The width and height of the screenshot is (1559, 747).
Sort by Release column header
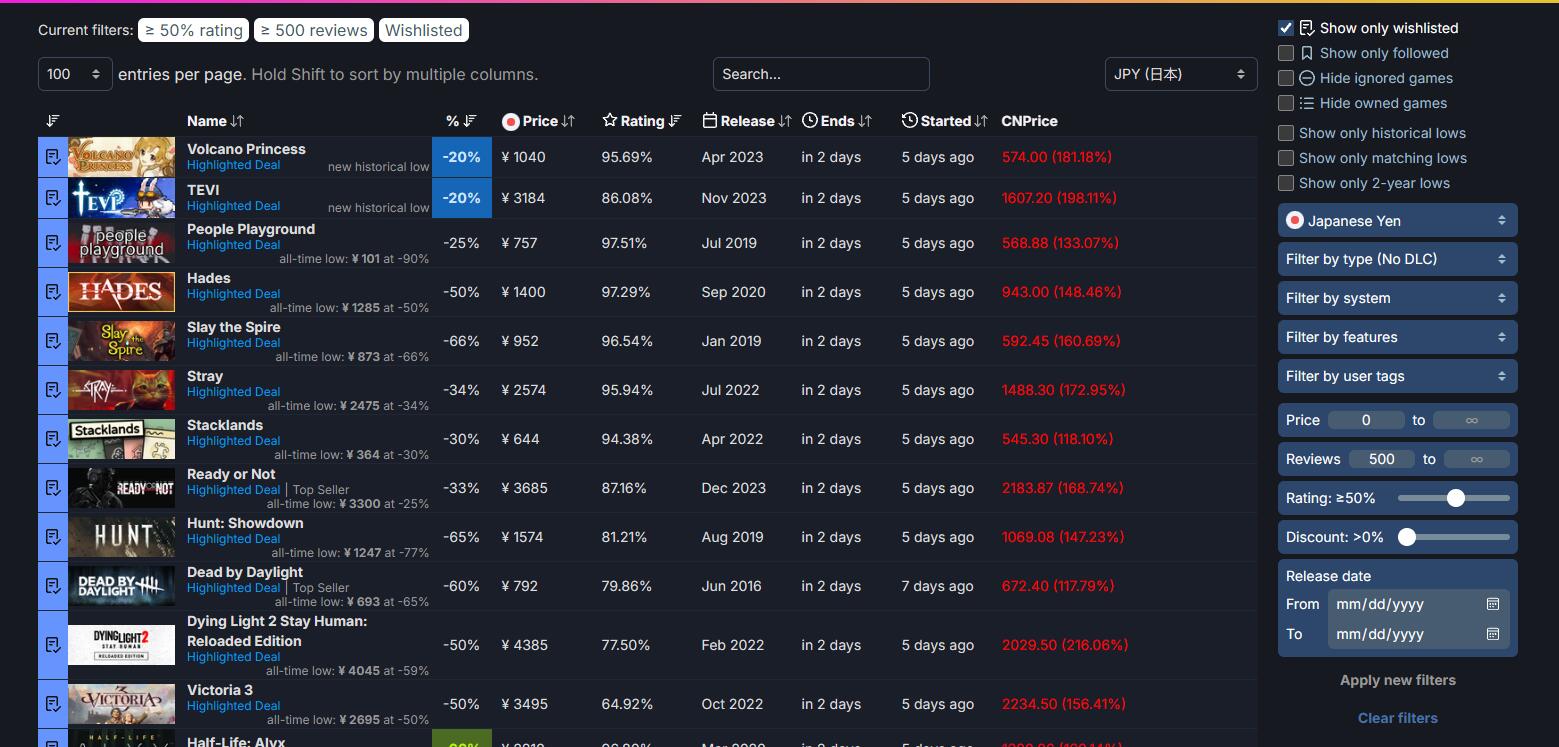pyautogui.click(x=747, y=121)
